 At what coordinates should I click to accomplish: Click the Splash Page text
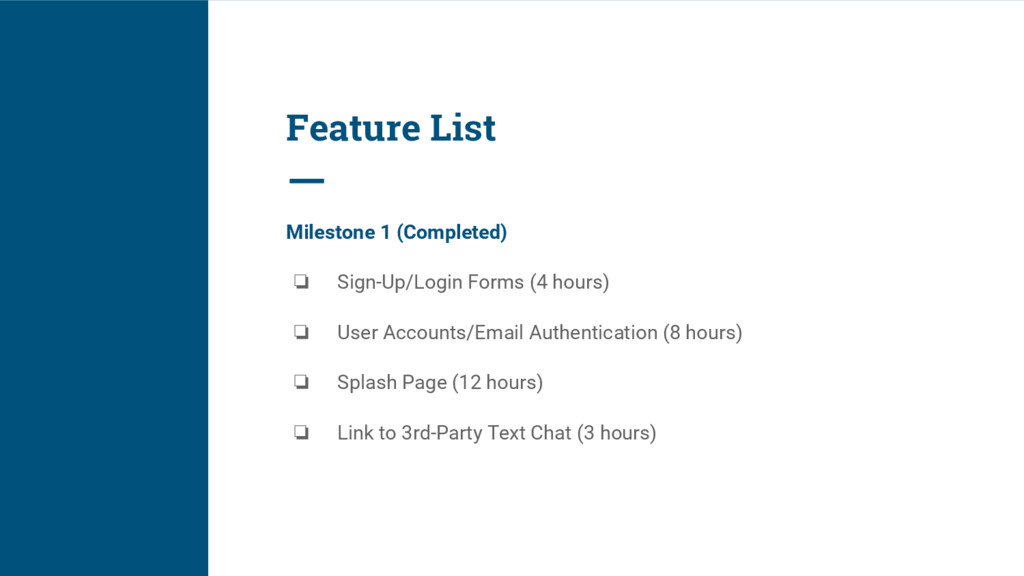click(x=391, y=382)
